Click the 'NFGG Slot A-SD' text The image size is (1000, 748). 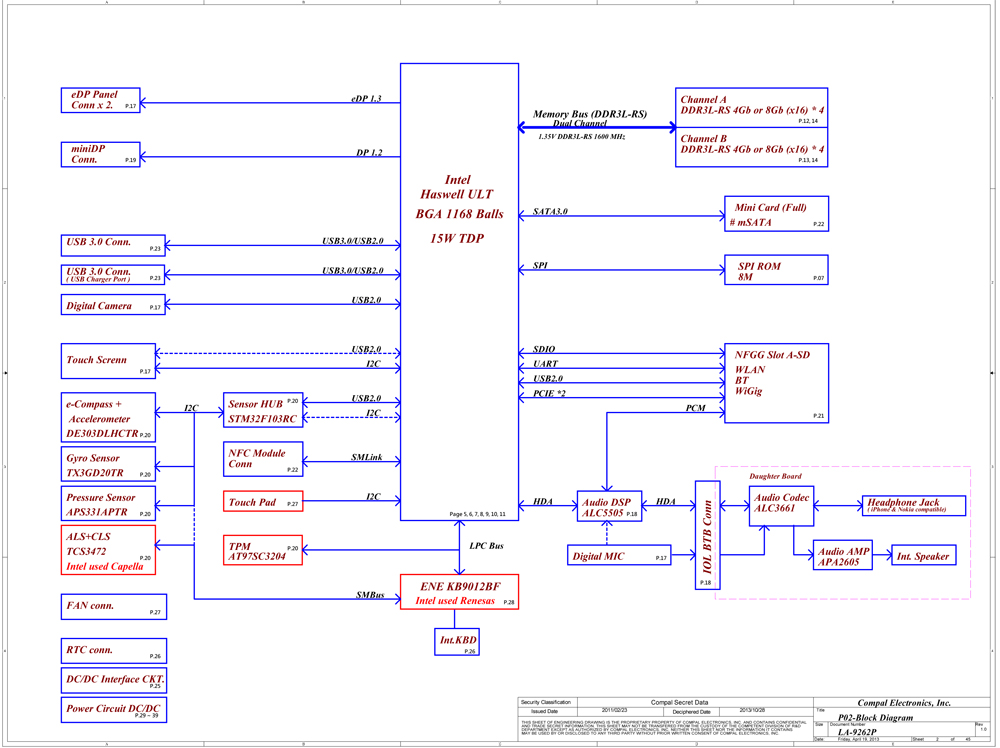click(x=772, y=355)
